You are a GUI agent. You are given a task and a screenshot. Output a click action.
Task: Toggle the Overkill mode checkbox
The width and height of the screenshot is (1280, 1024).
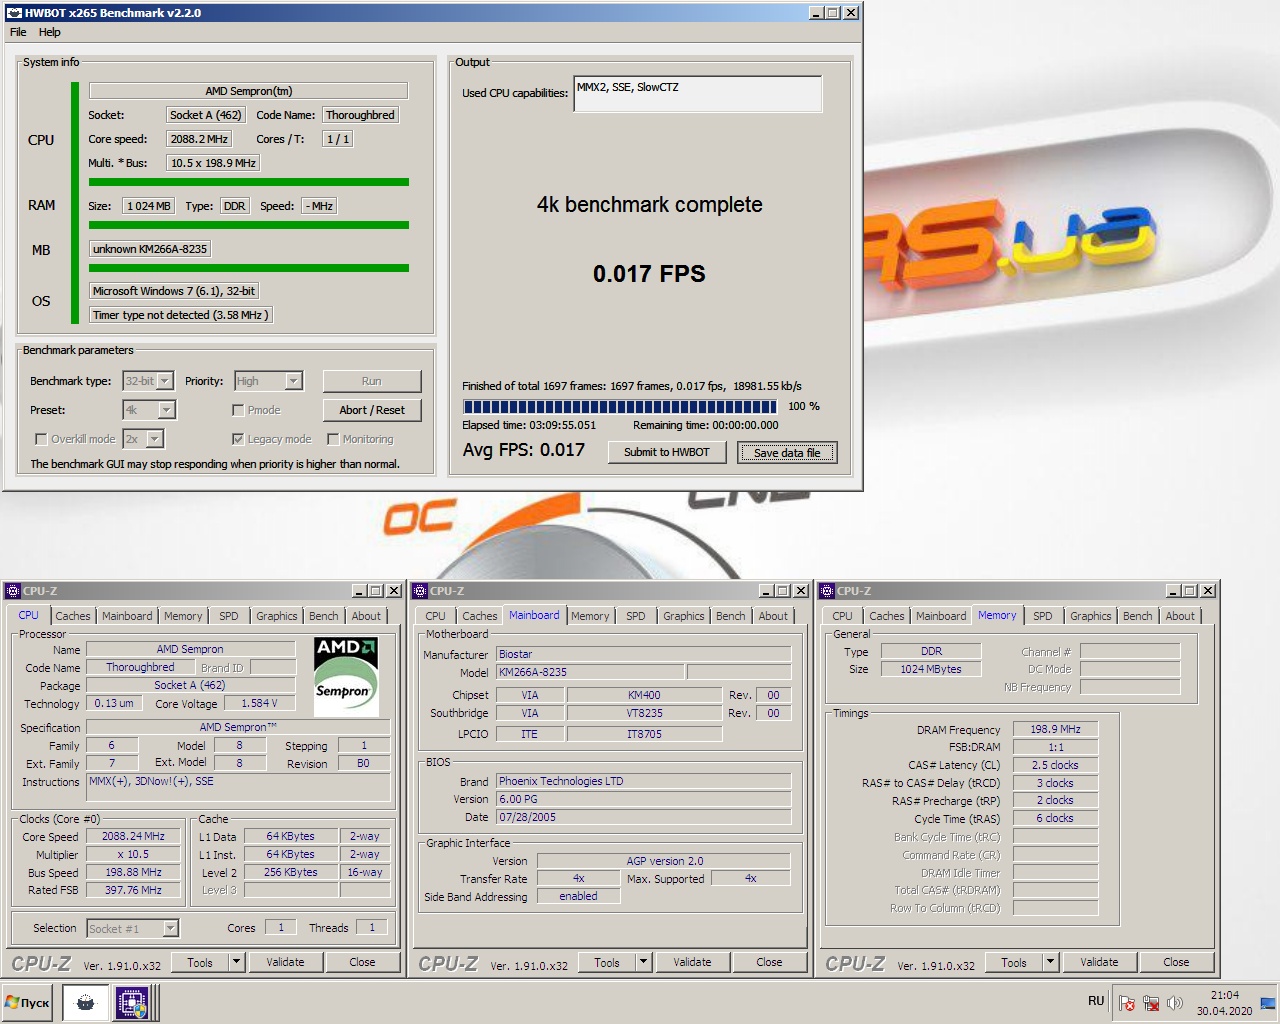pos(41,439)
